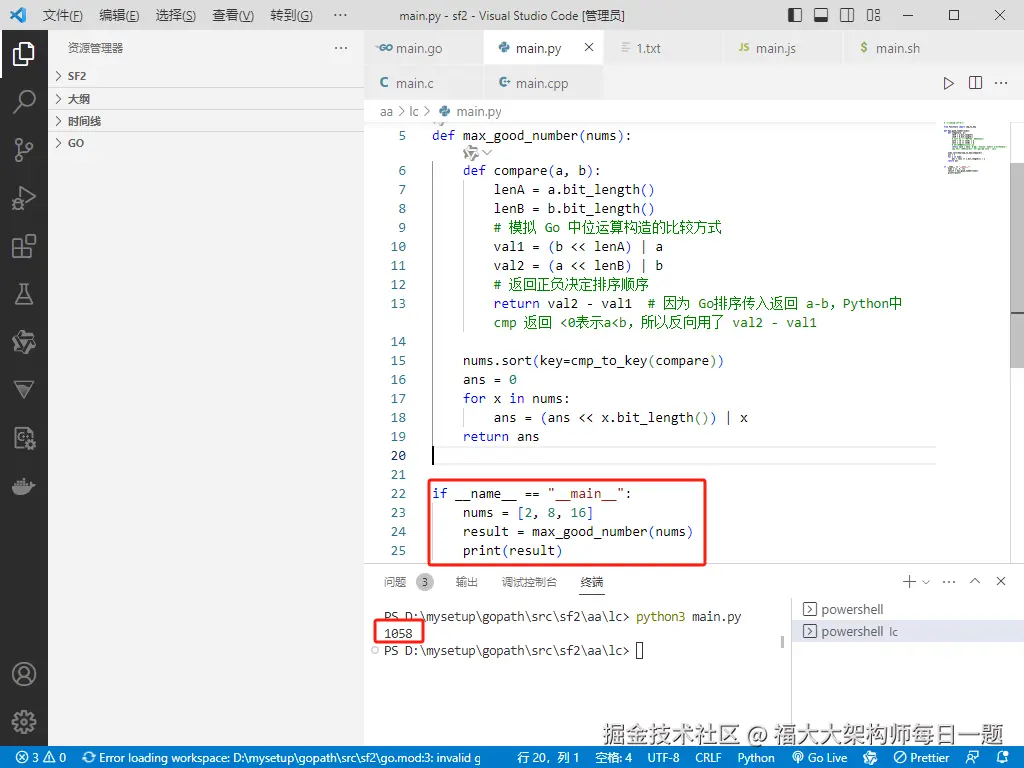Customize layout from title bar
Viewport: 1024px width, 768px height.
(873, 15)
